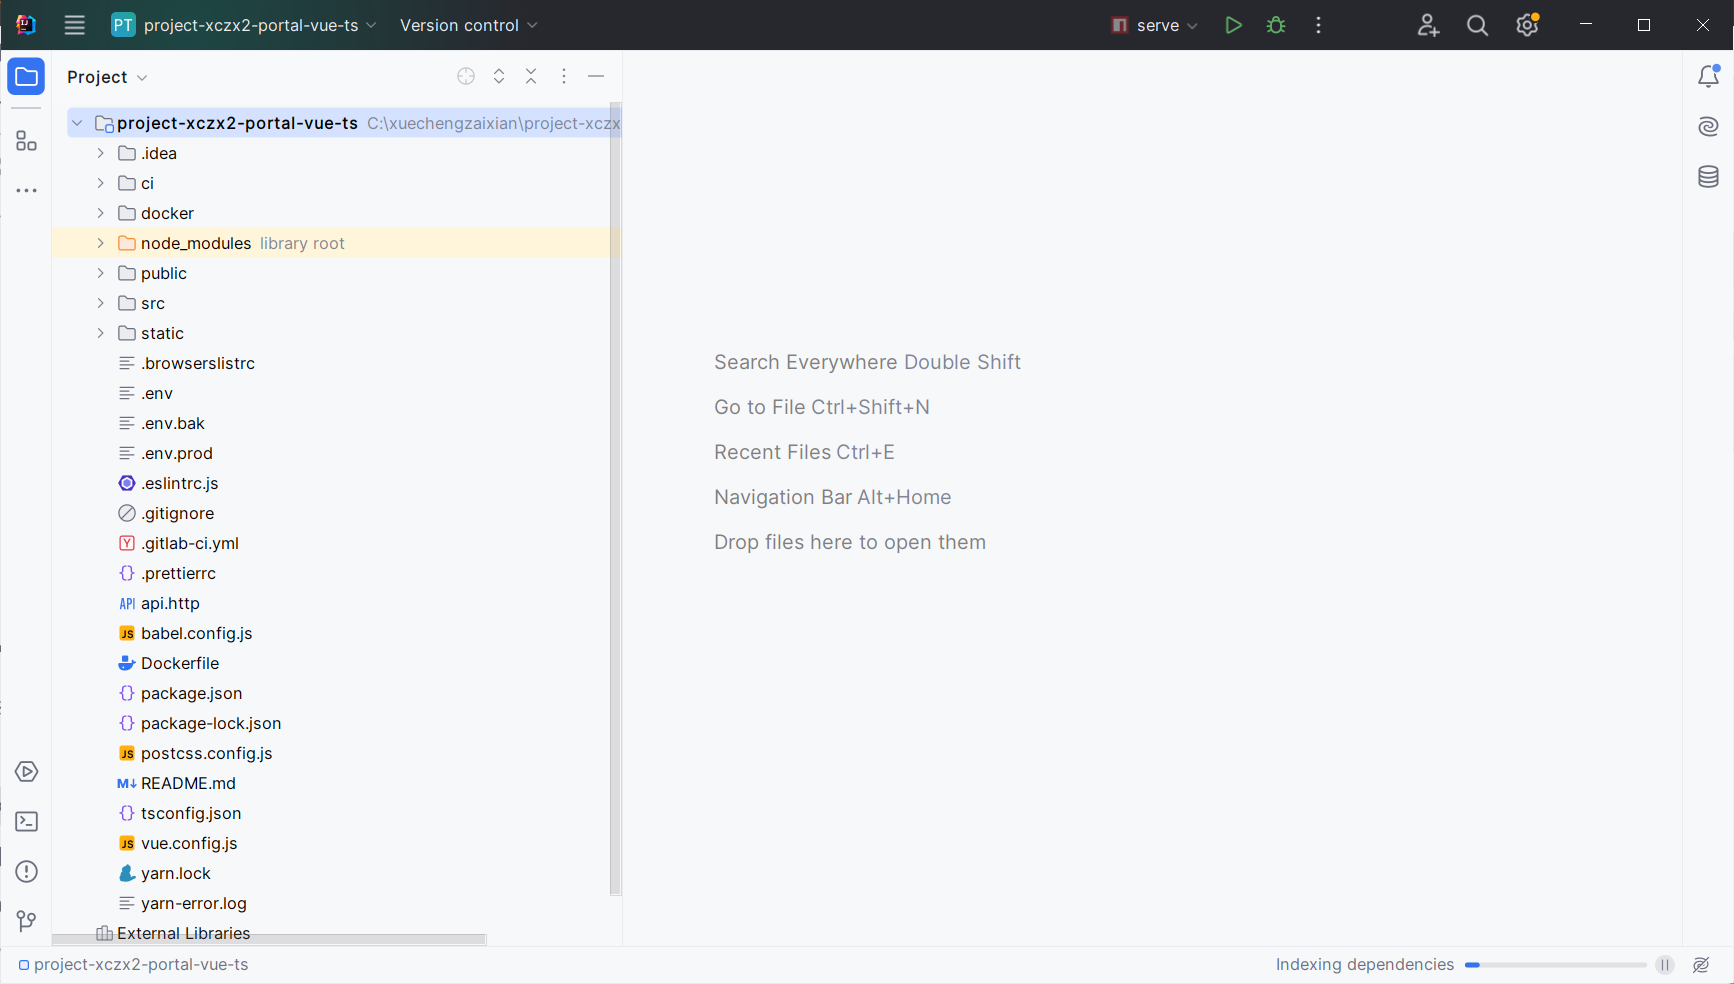Expand the node_modules folder

pyautogui.click(x=100, y=243)
